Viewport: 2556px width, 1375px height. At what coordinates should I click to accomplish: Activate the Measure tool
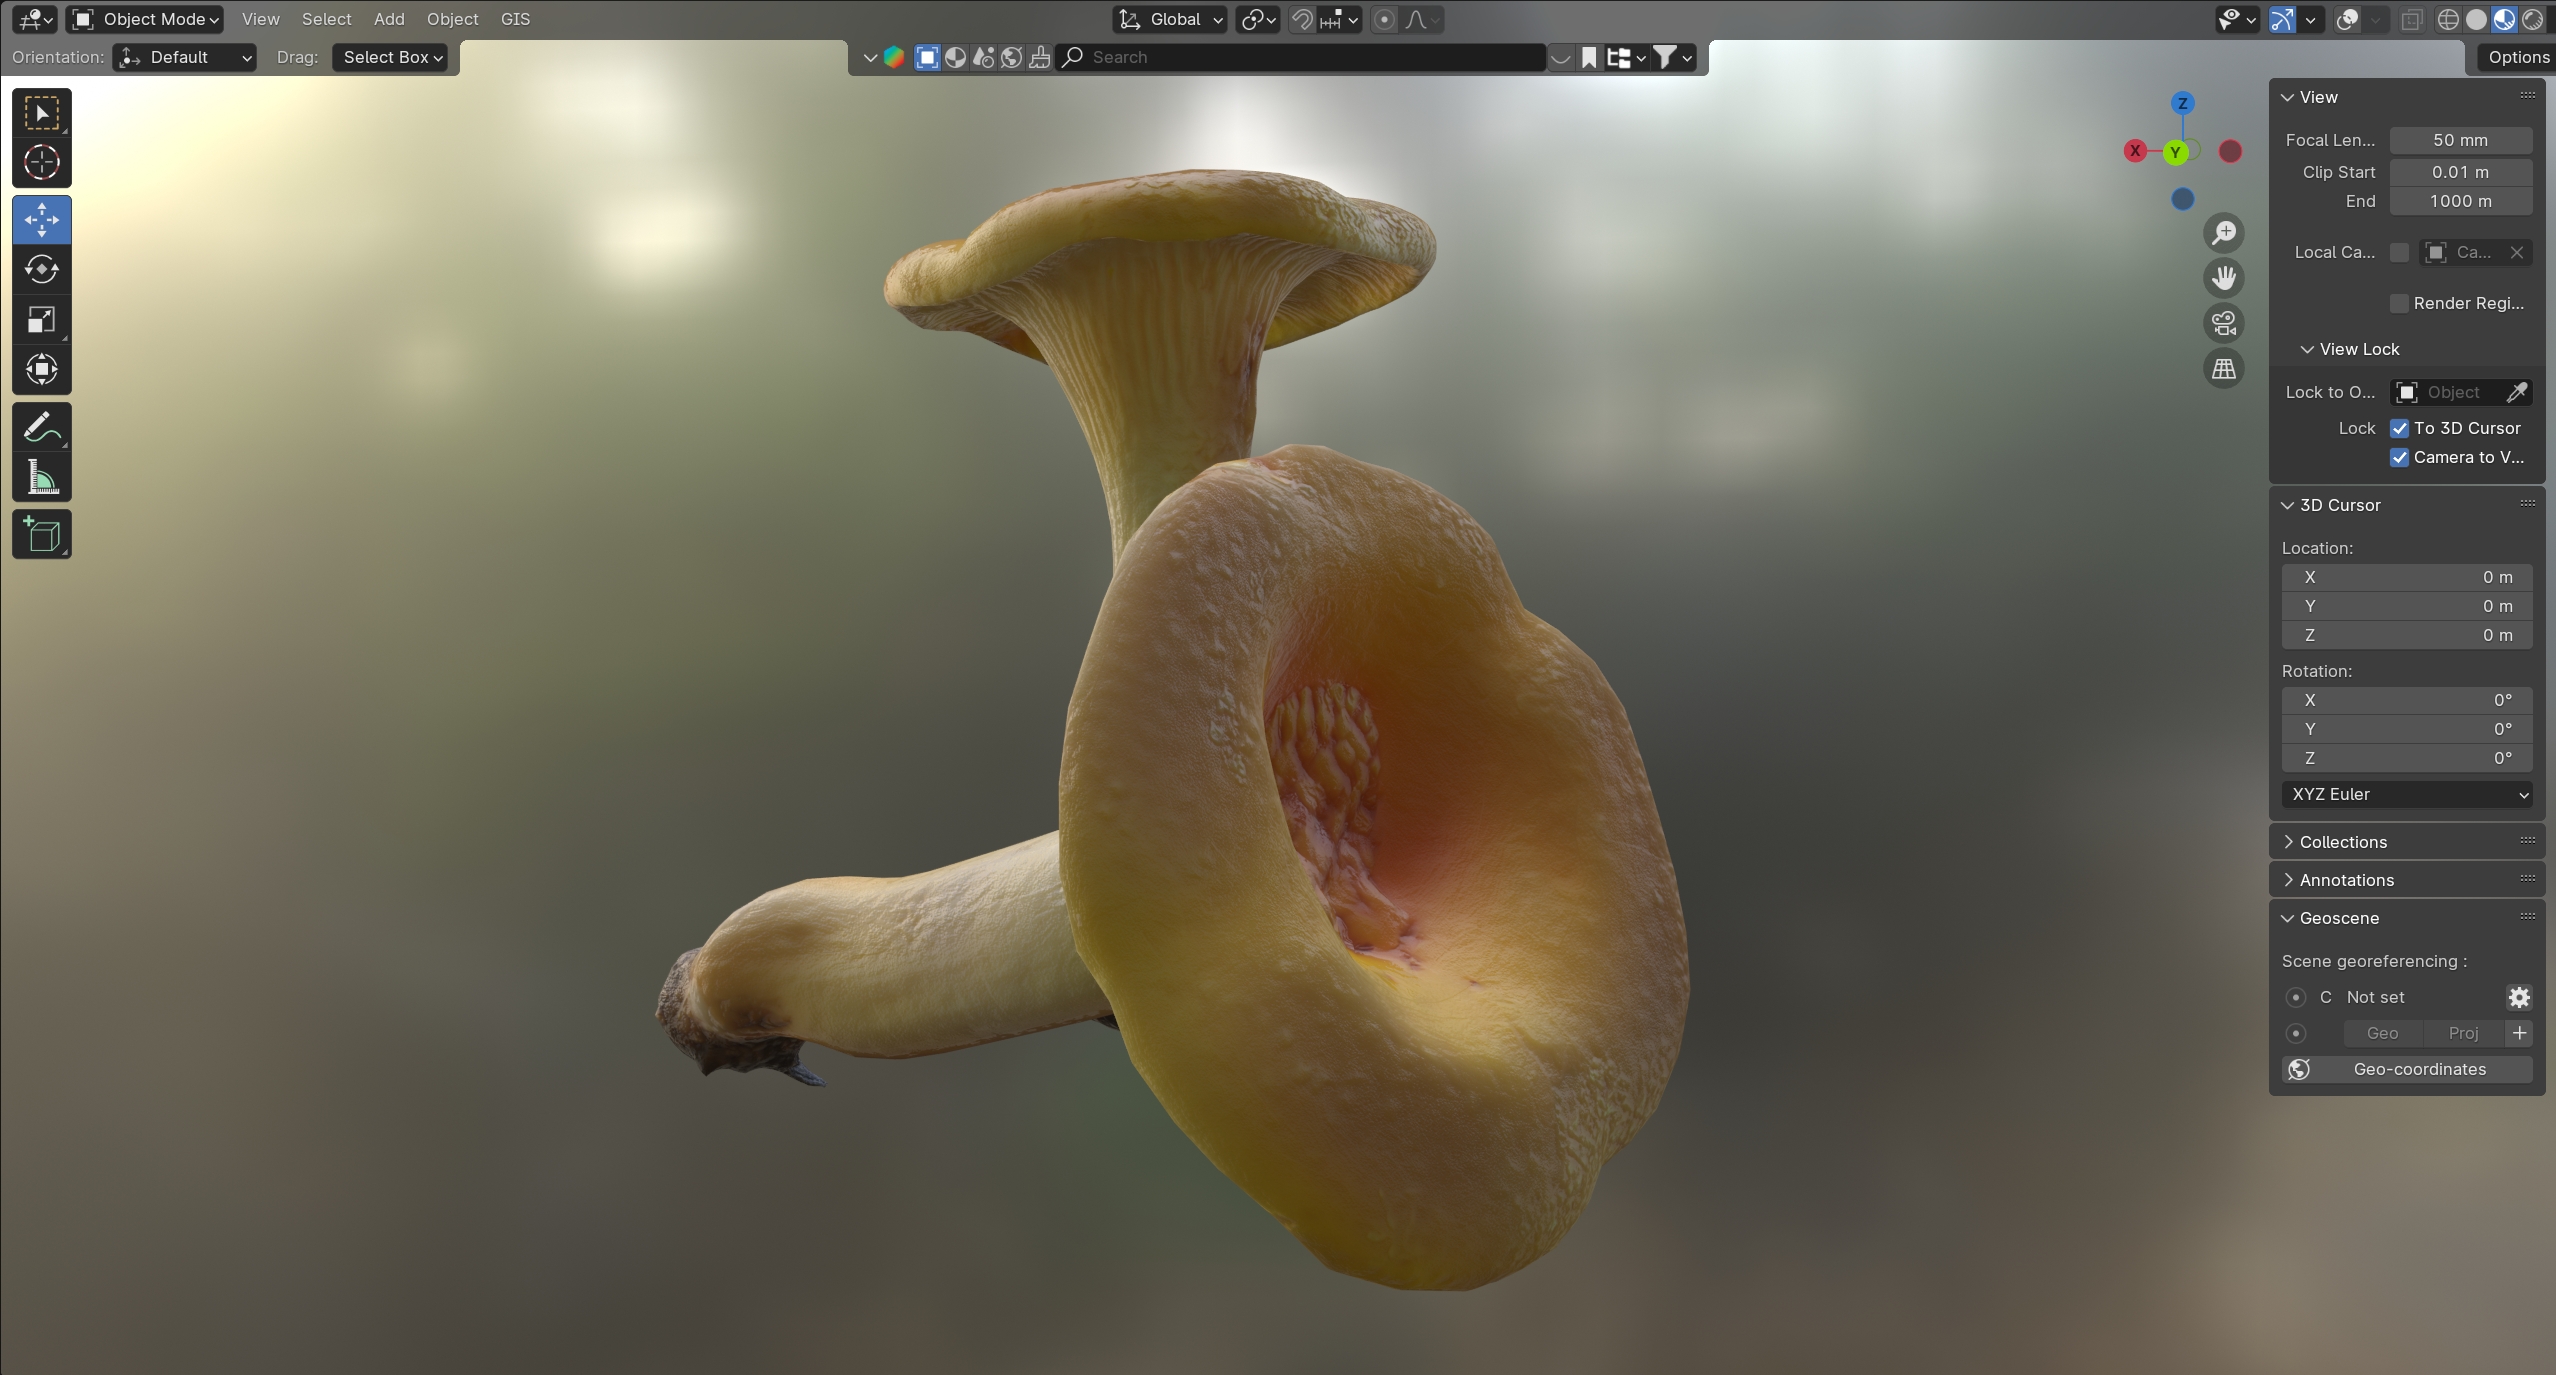pyautogui.click(x=41, y=478)
